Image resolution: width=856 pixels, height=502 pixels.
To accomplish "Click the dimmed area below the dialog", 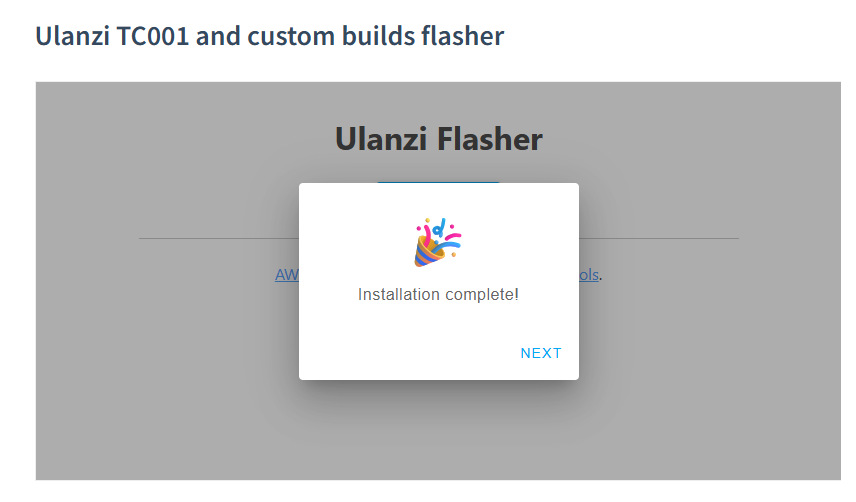I will coord(438,431).
